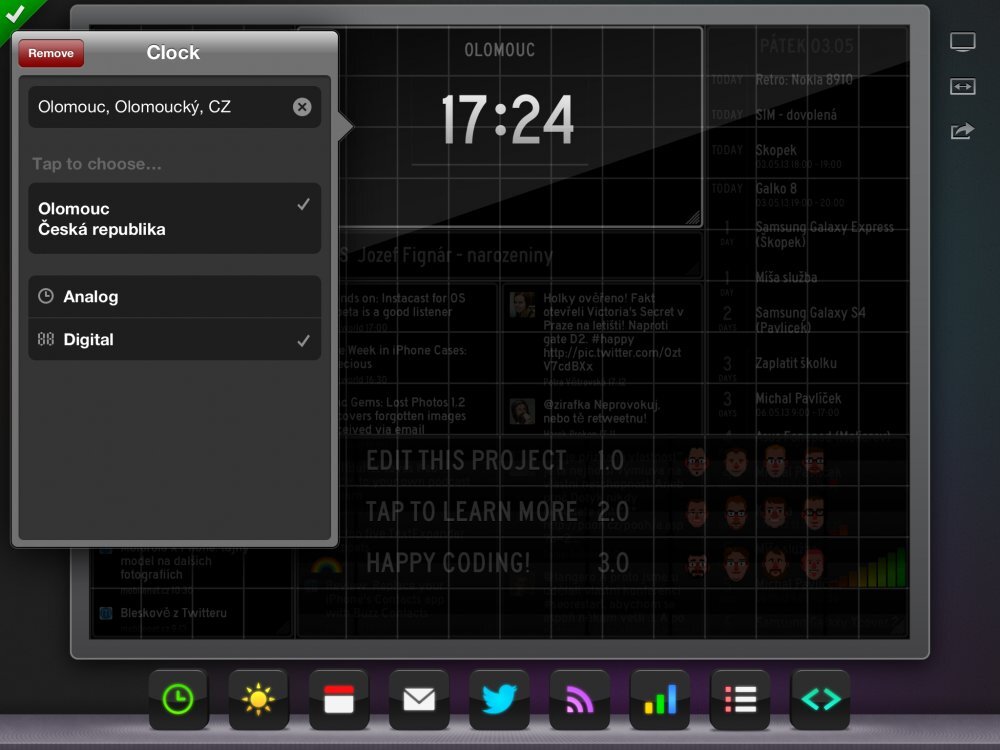The width and height of the screenshot is (1000, 750).
Task: Select the Clock widget in the toolbar
Action: pos(179,700)
